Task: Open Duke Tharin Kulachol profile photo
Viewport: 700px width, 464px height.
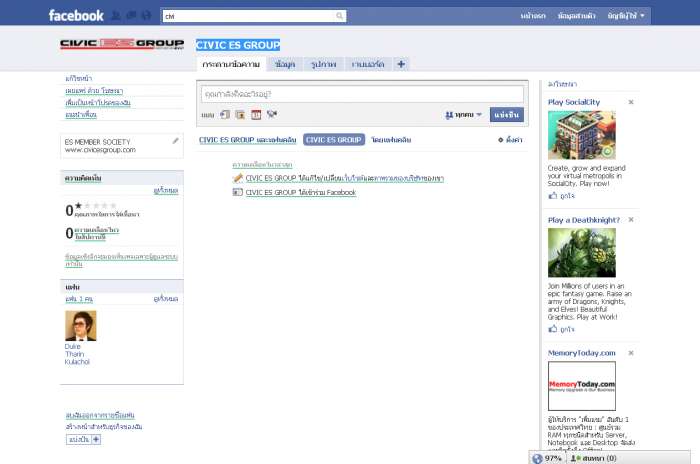Action: click(x=81, y=326)
